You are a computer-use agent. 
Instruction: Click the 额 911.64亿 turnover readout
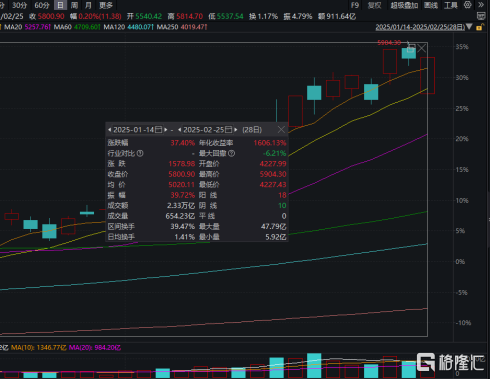(x=337, y=16)
